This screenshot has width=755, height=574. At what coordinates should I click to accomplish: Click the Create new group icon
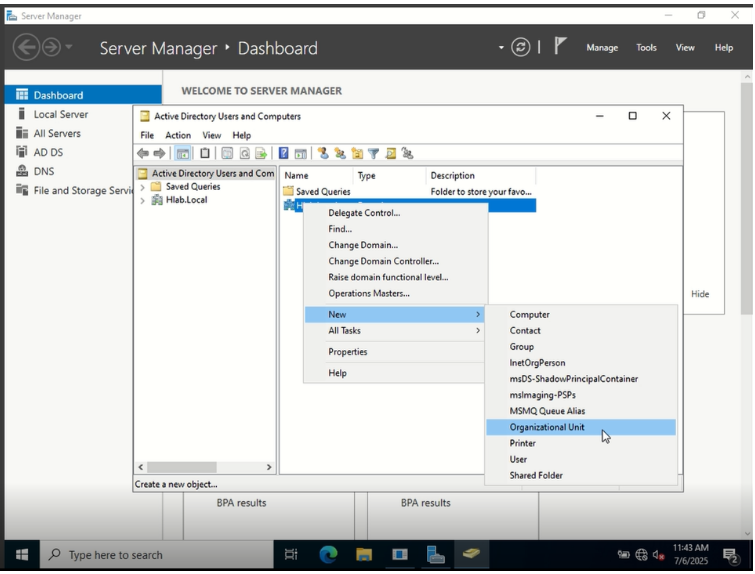(x=340, y=154)
